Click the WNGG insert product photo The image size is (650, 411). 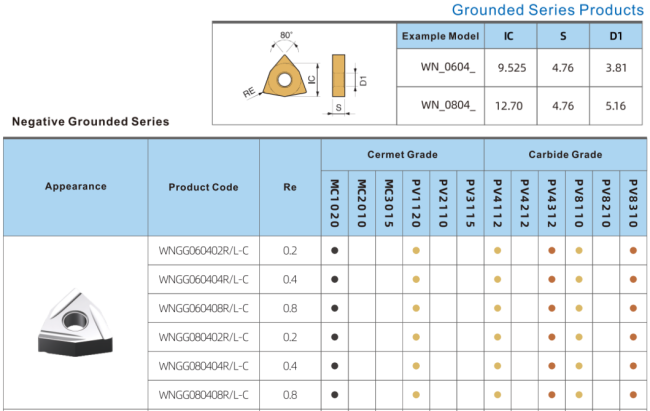(x=75, y=321)
